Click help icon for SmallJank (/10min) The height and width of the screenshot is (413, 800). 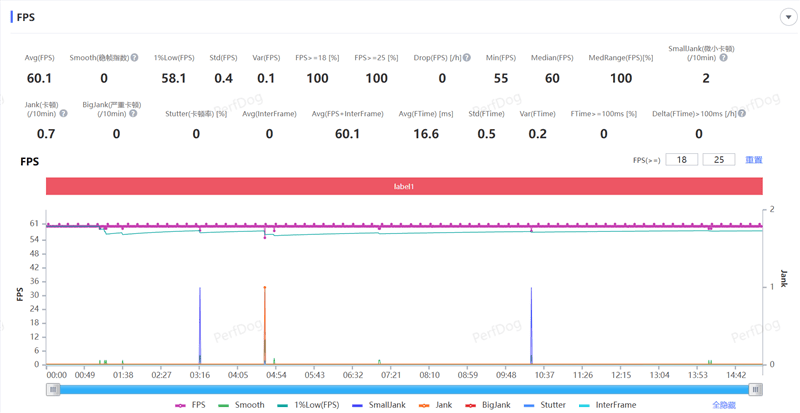[723, 58]
